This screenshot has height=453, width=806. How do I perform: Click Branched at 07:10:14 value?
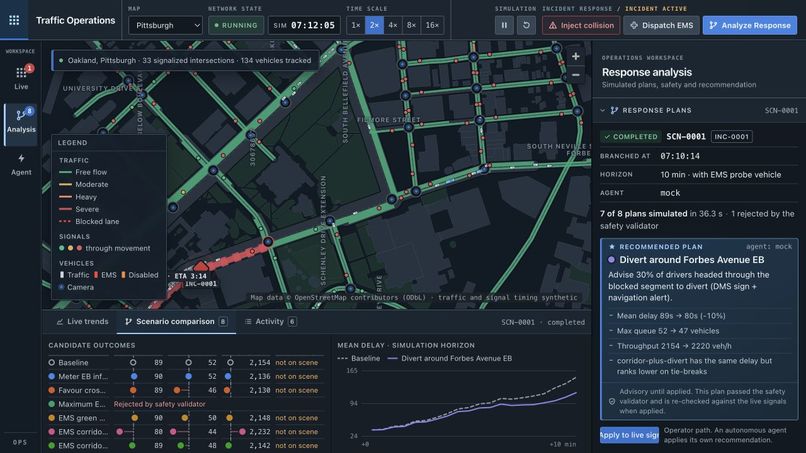[680, 156]
